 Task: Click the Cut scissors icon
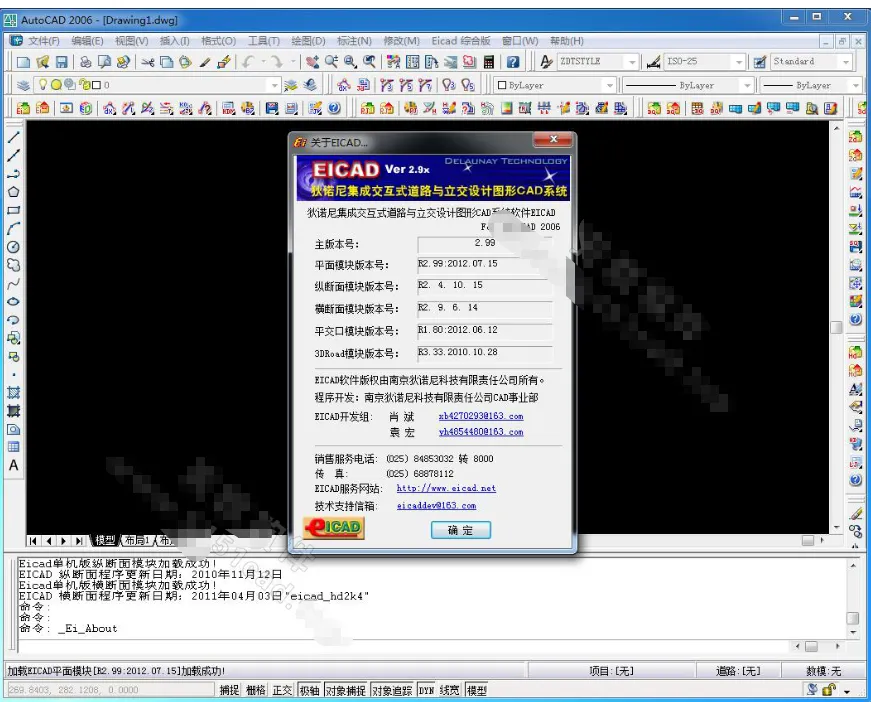(x=147, y=62)
